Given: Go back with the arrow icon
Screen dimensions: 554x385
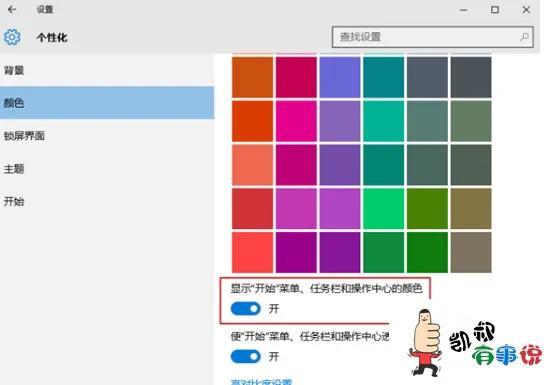Looking at the screenshot, I should point(12,10).
